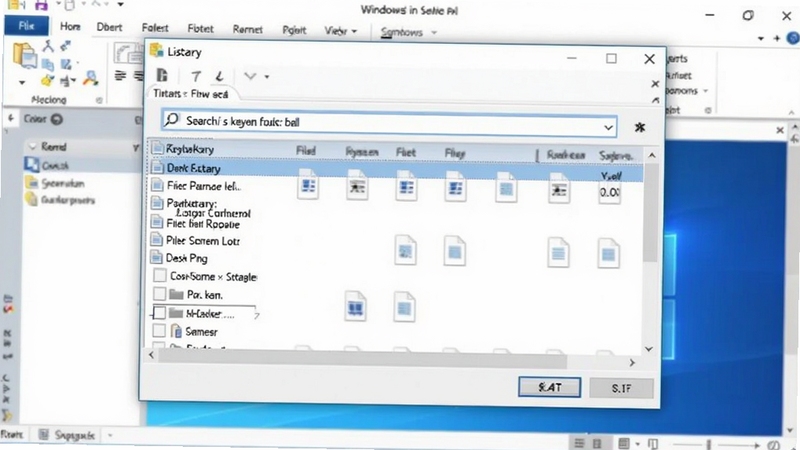
Task: Click the left-align lines icon in the ribbon
Action: [120, 76]
